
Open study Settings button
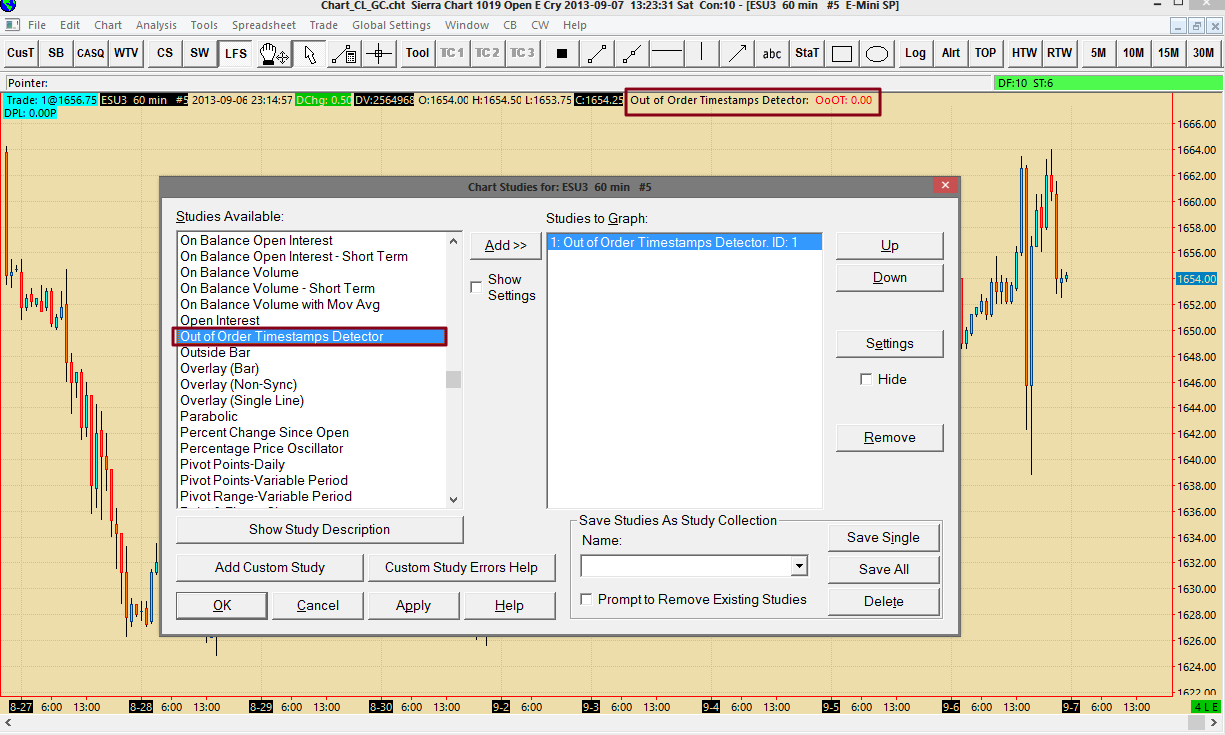pos(890,343)
